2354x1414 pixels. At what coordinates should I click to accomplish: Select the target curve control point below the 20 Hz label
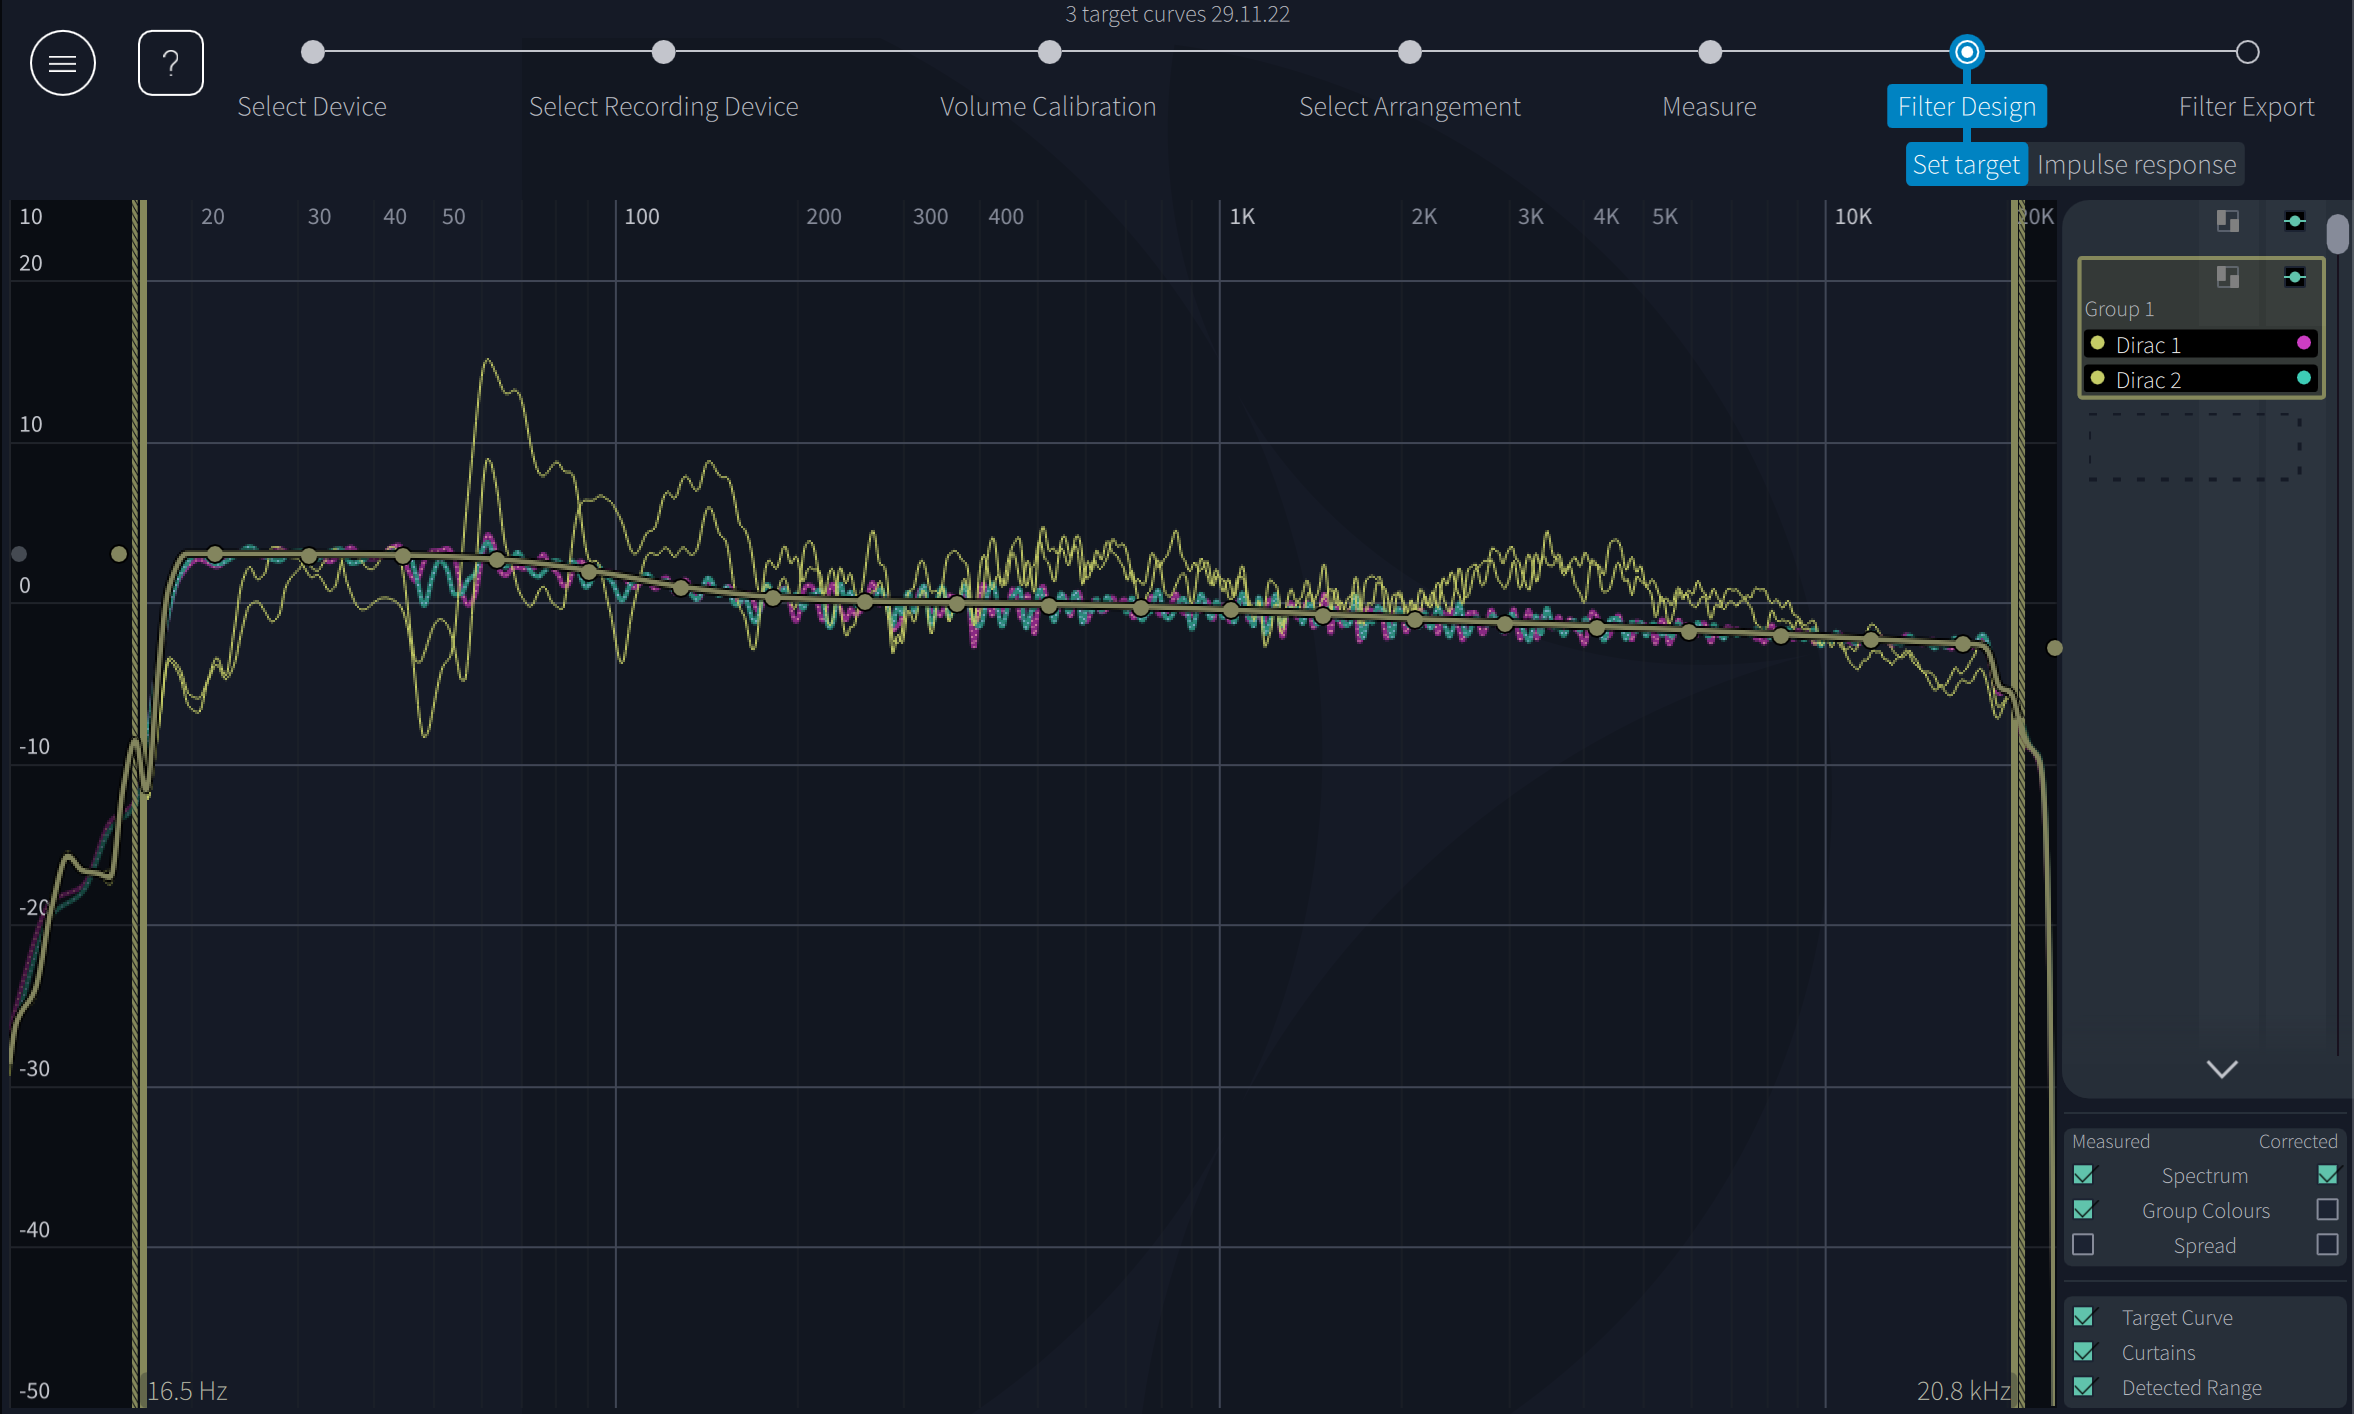tap(215, 554)
